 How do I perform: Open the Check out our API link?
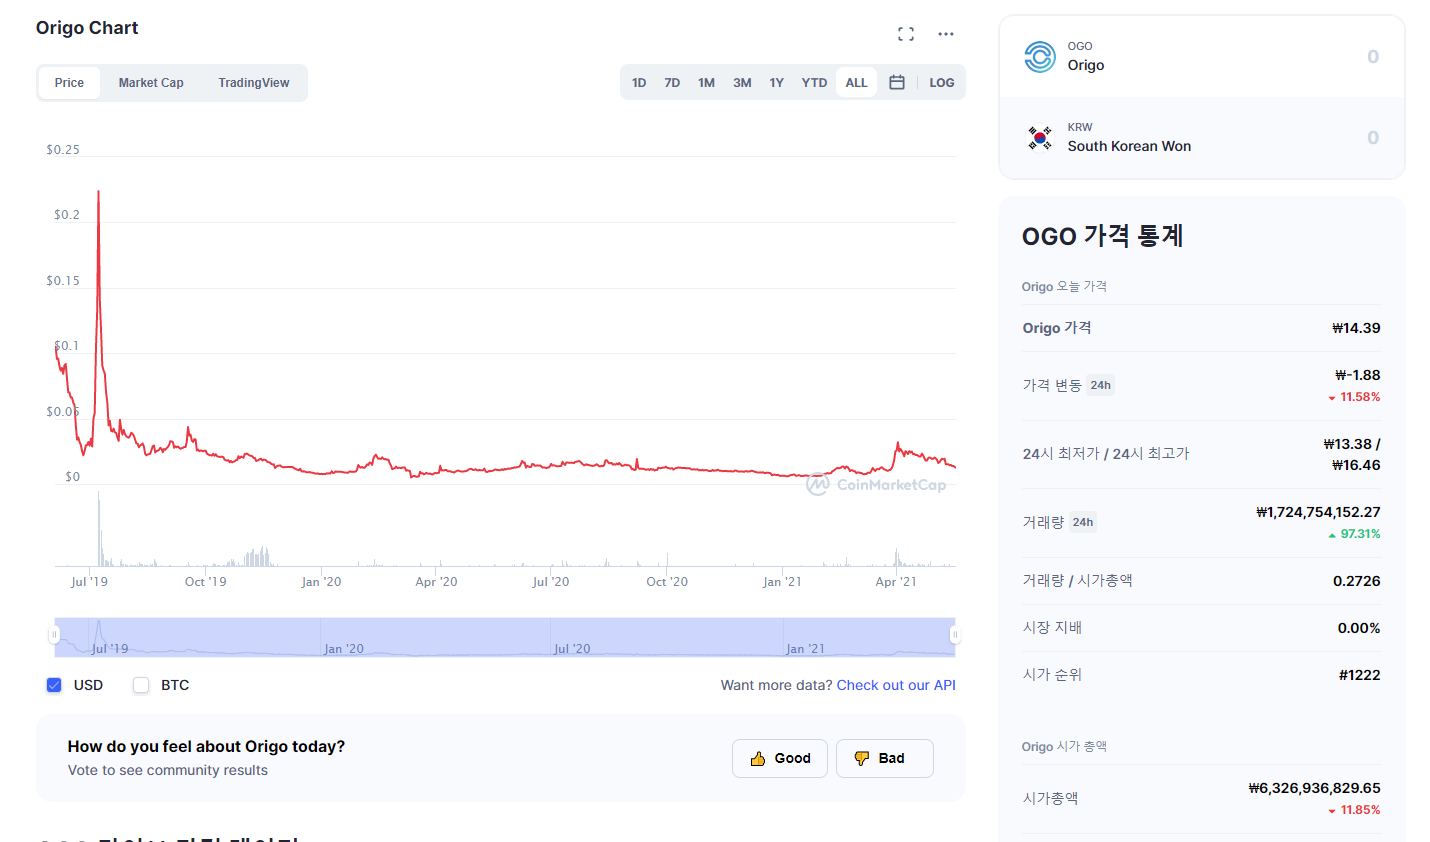coord(896,685)
